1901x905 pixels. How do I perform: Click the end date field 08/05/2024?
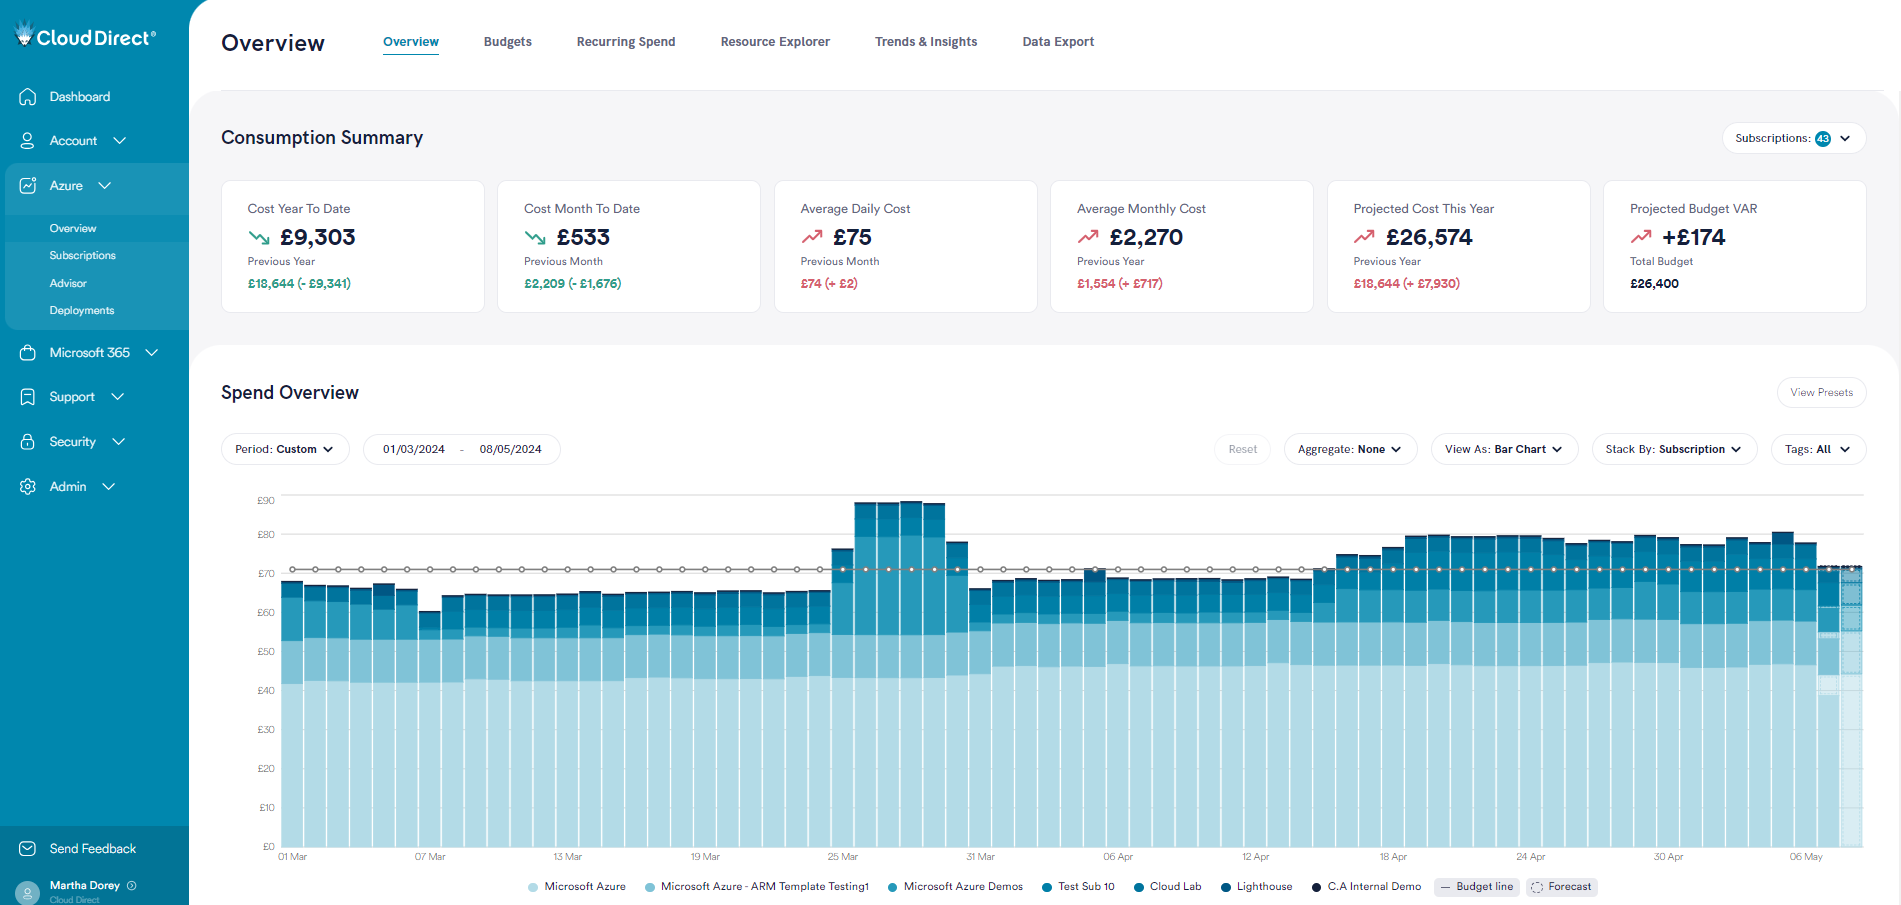point(511,450)
